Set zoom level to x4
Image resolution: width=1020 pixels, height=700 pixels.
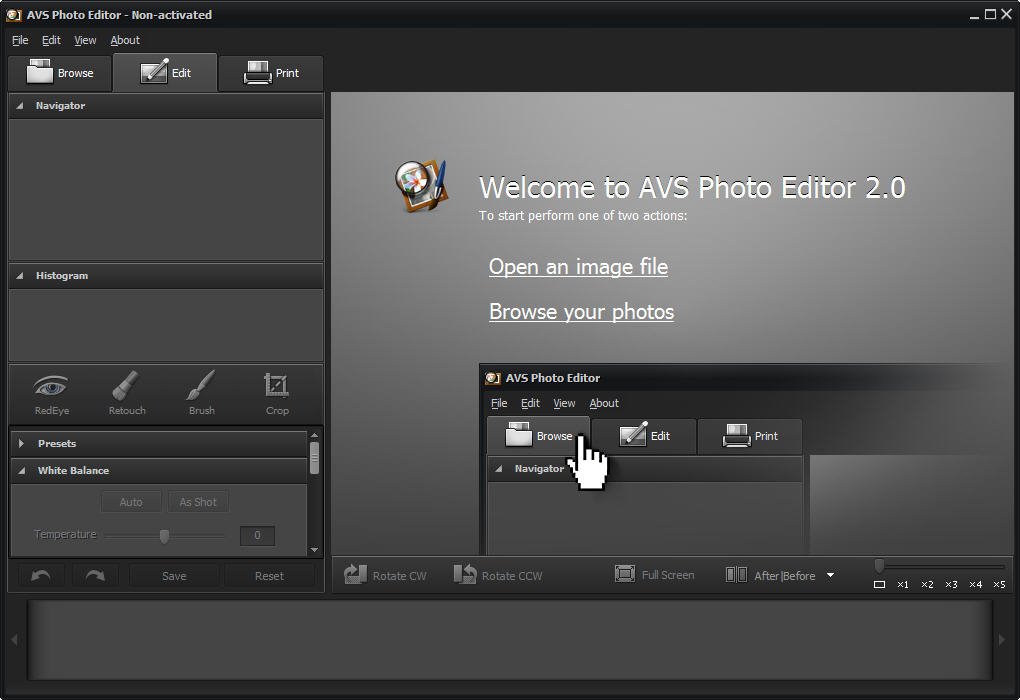click(975, 584)
